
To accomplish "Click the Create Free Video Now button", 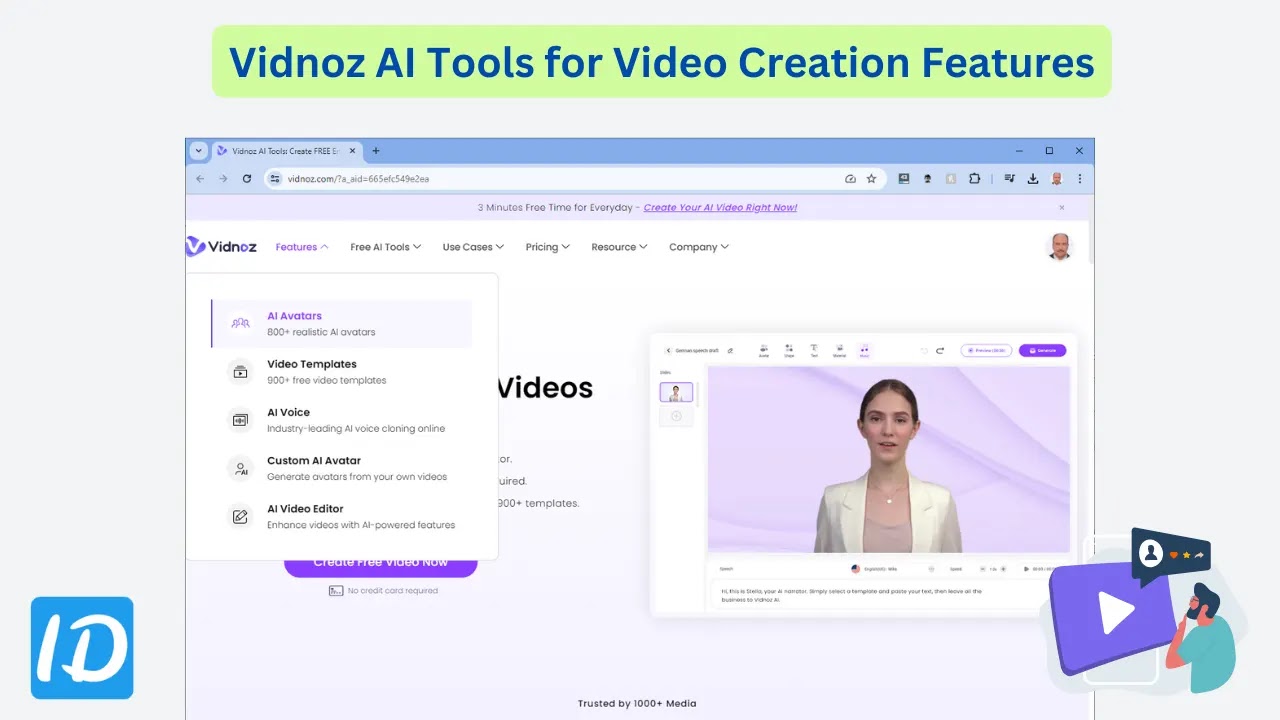I will 381,564.
